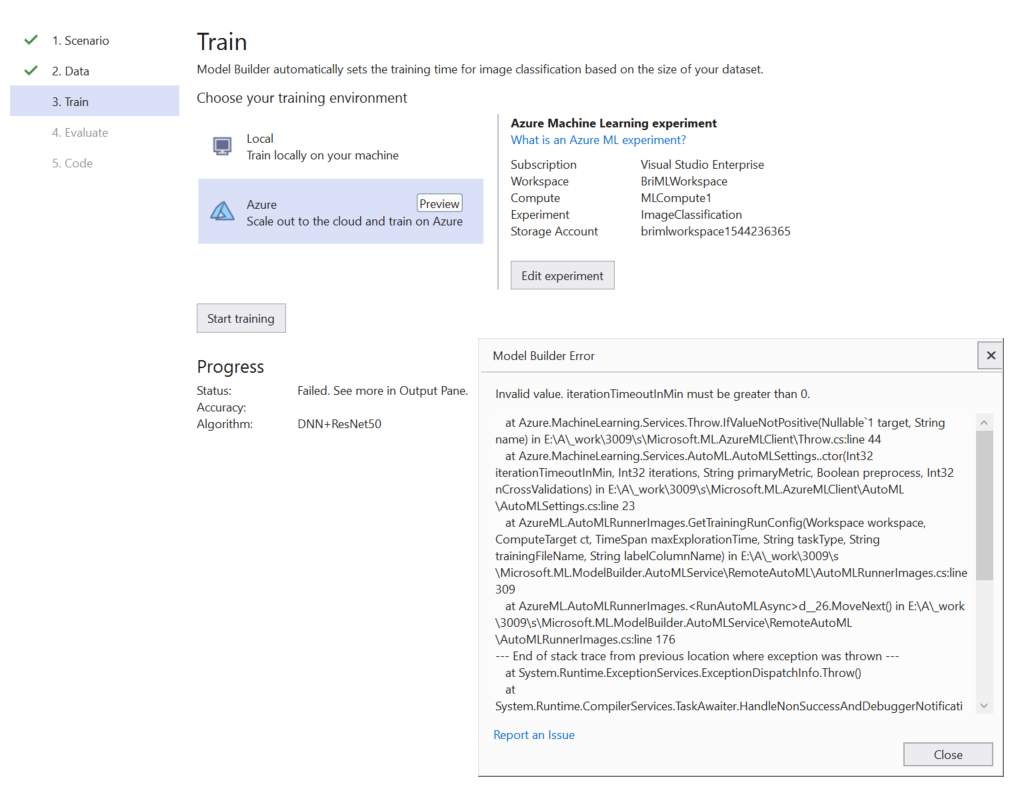Click the 'BriMLWorkspace' workspace value
1024x798 pixels.
[684, 181]
